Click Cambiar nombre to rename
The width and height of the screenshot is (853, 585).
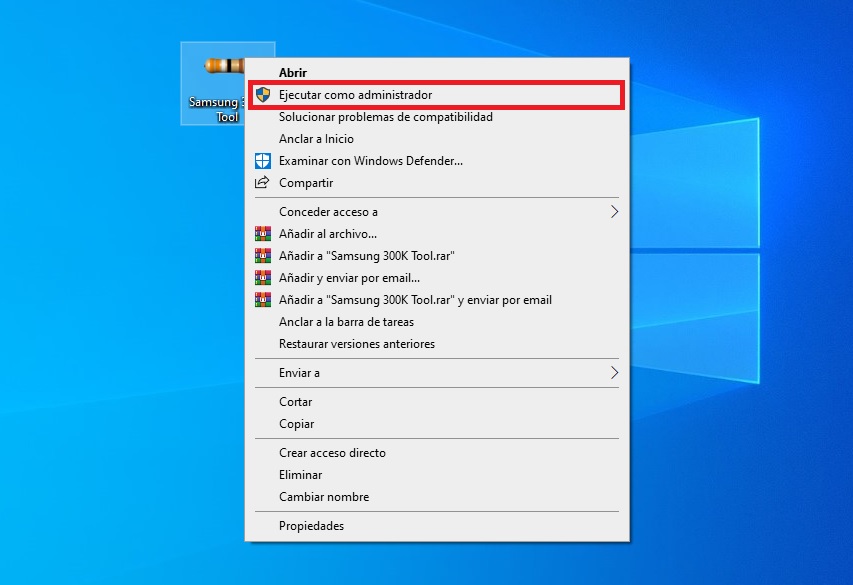tap(437, 497)
